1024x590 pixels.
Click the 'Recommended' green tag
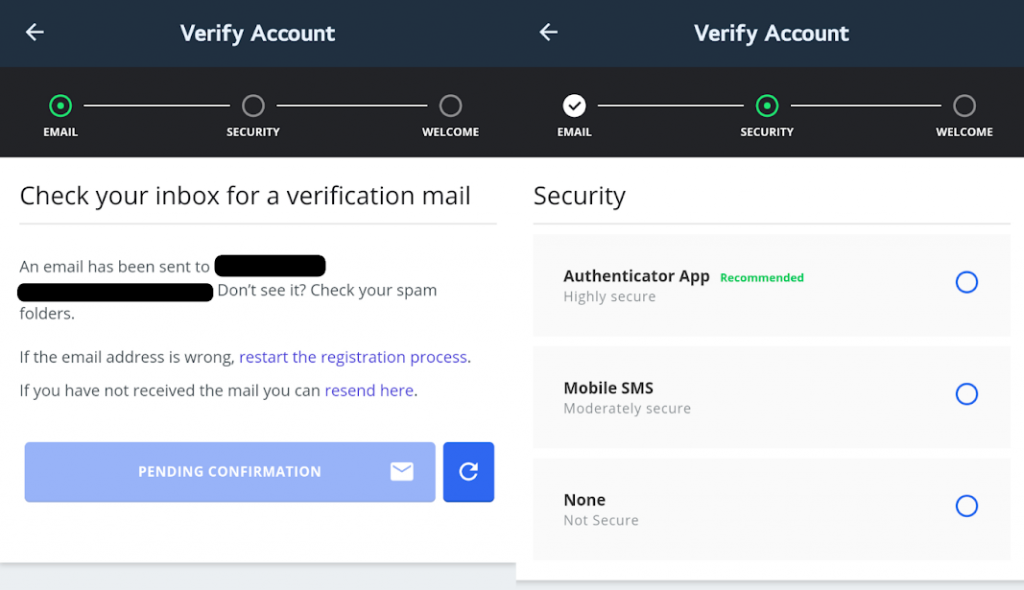click(x=762, y=278)
